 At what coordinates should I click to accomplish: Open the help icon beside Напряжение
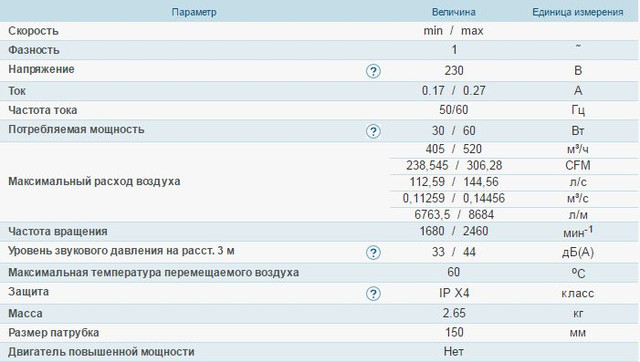[x=373, y=71]
